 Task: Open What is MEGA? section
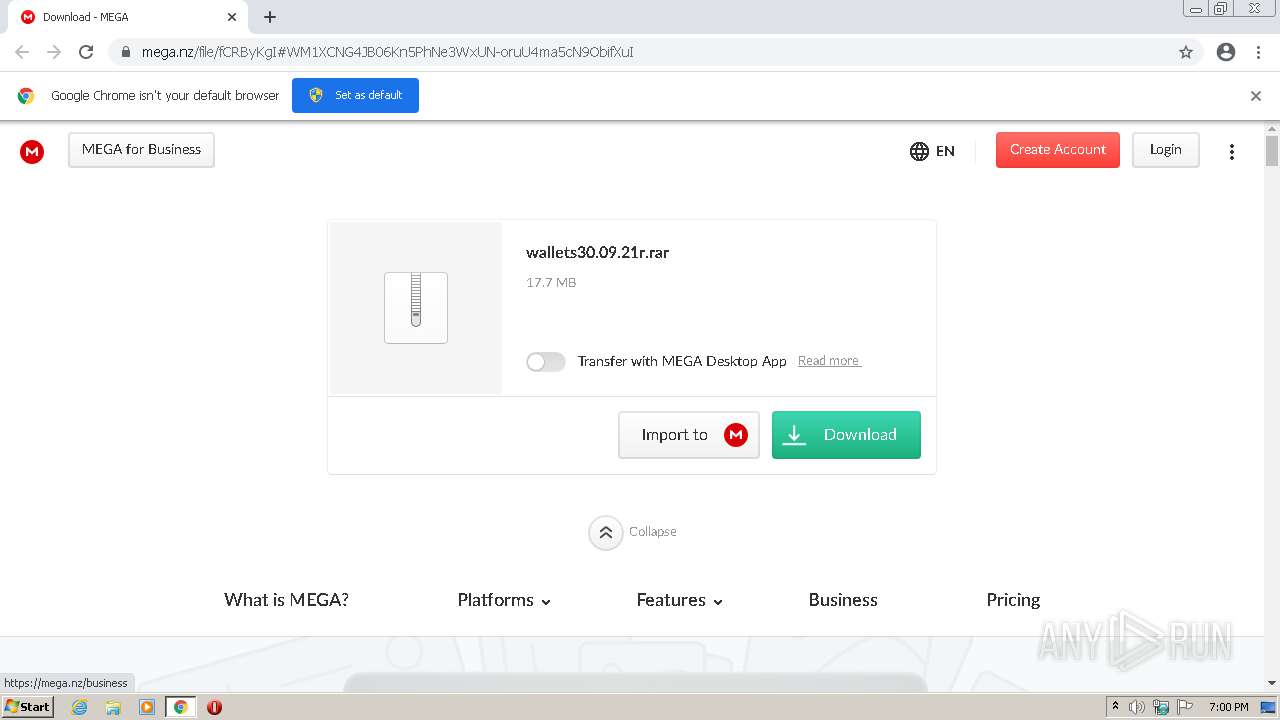[286, 600]
